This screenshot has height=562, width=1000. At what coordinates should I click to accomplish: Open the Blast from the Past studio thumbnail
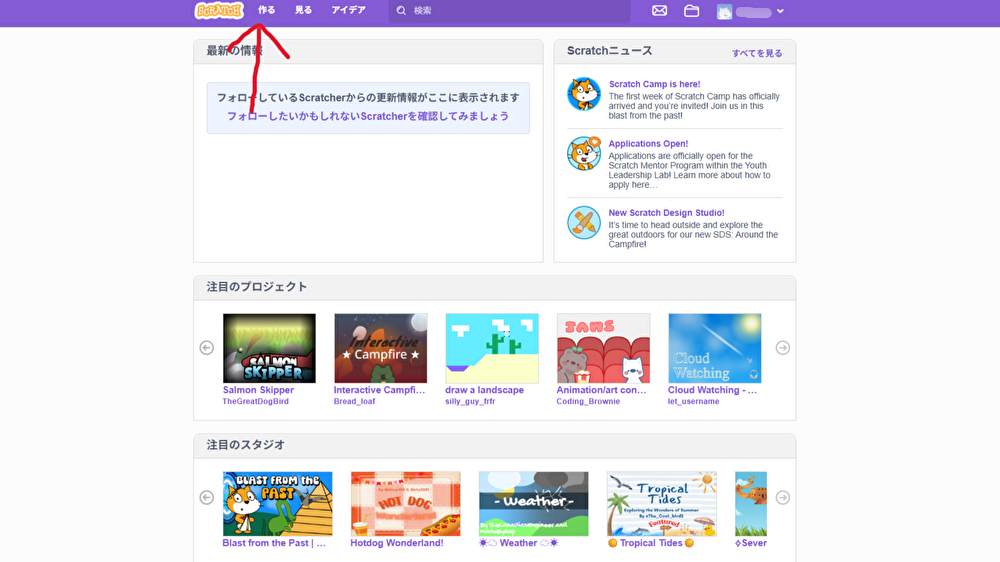pos(277,504)
